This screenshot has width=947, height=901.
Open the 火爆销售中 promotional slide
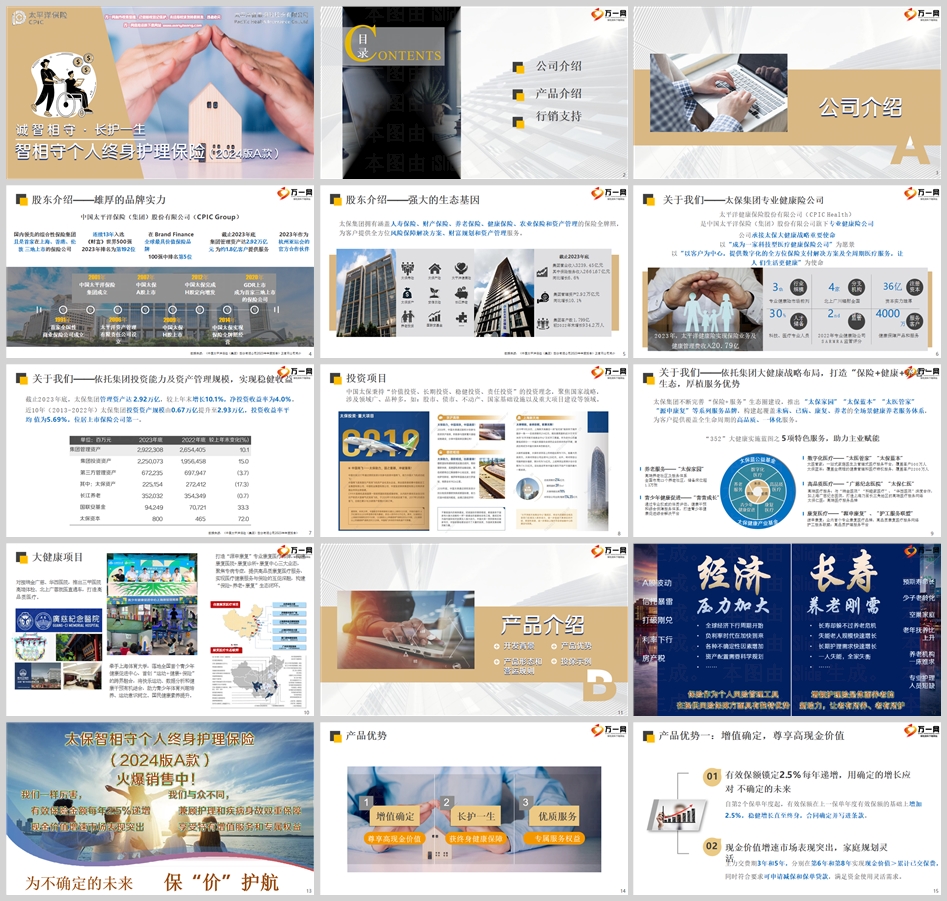click(x=160, y=809)
